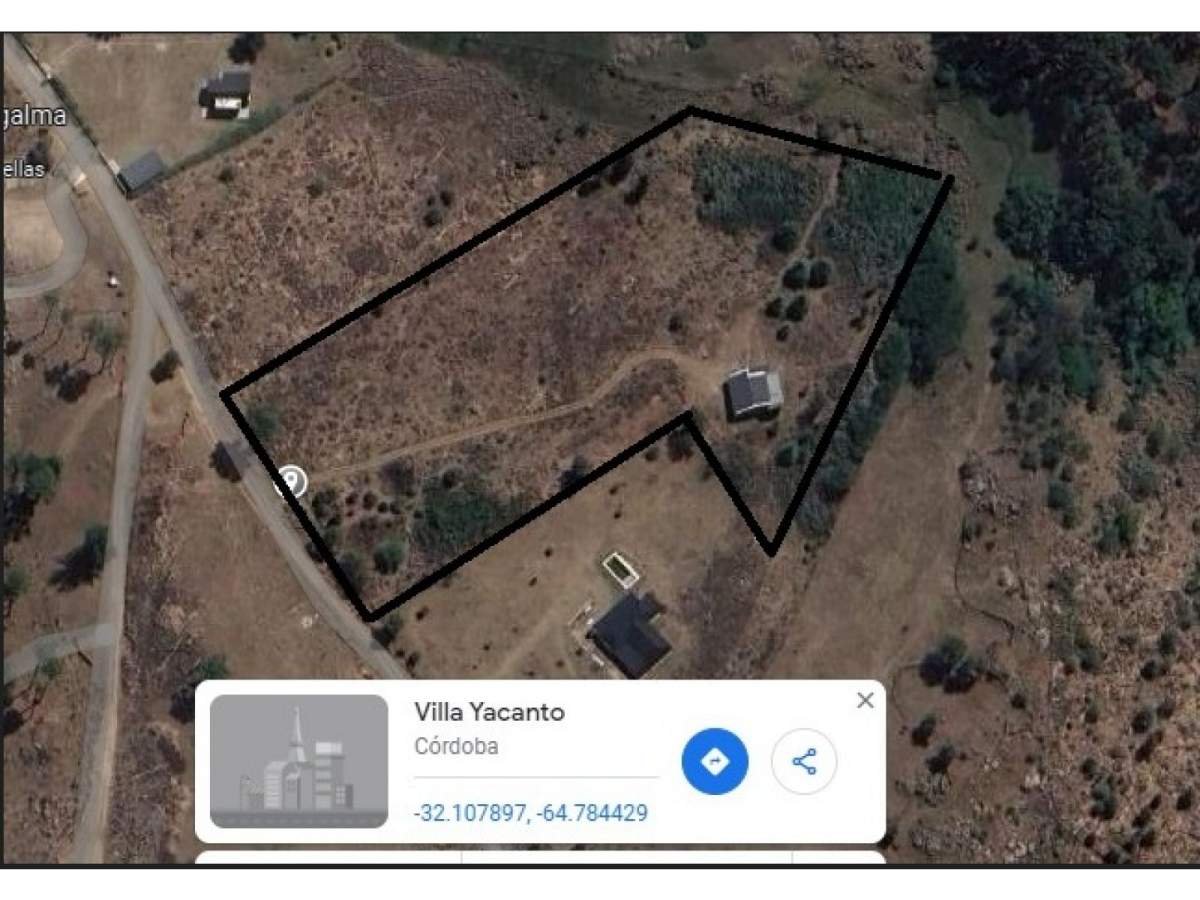Viewport: 1200px width, 900px height.
Task: Select the dropped map pin marker
Action: coord(291,482)
